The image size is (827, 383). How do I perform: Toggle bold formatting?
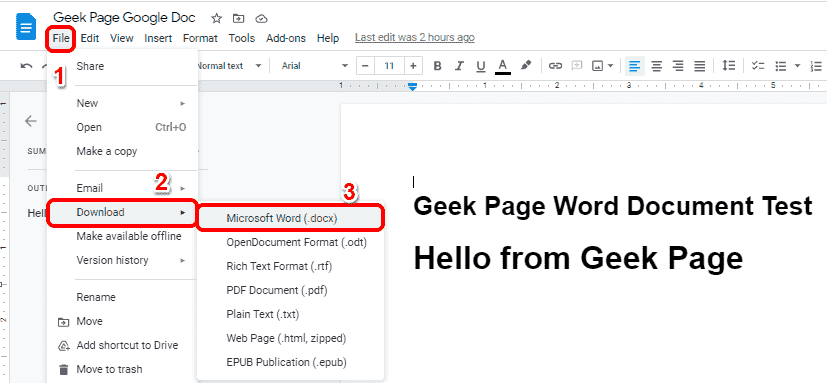pos(437,66)
